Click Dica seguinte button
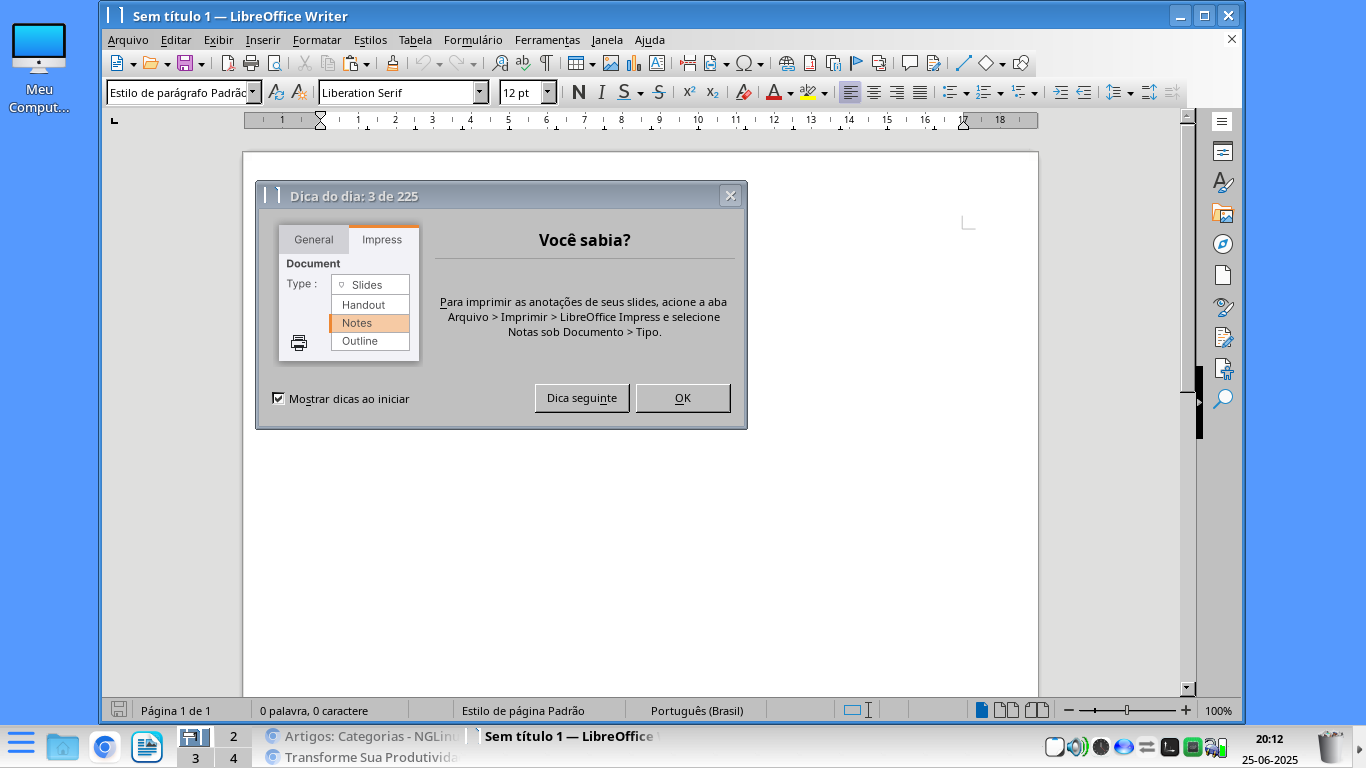The height and width of the screenshot is (768, 1366). pos(582,398)
